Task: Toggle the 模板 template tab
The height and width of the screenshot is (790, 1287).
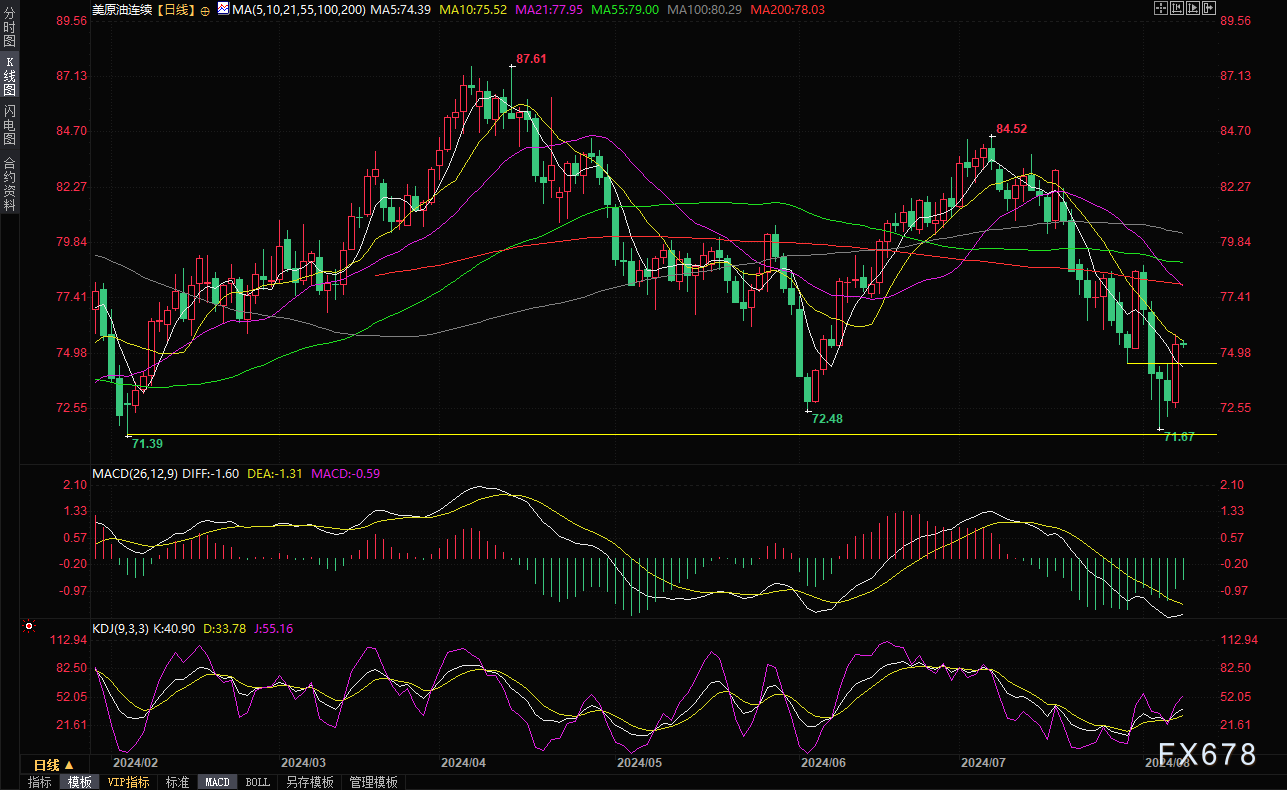Action: [80, 782]
